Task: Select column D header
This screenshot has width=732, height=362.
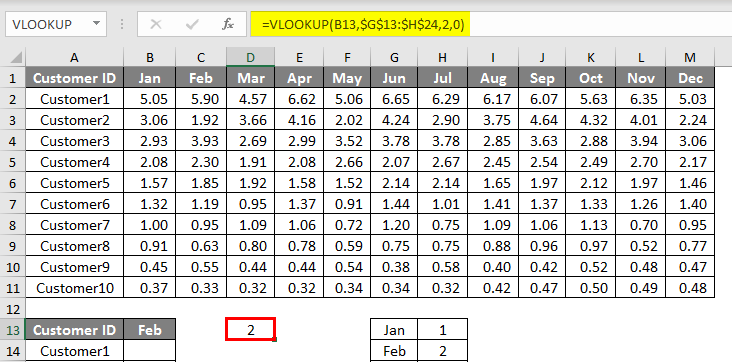Action: 251,57
